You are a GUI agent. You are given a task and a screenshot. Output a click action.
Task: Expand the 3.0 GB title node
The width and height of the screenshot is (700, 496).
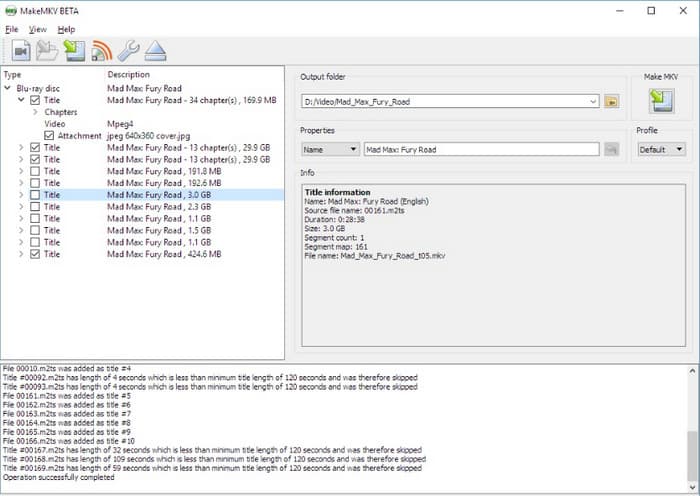(21, 195)
